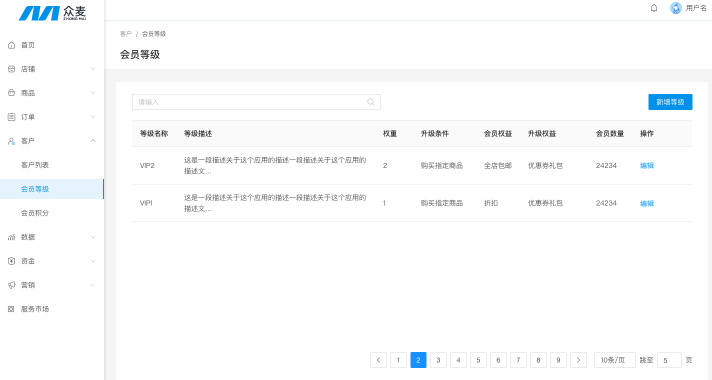Image resolution: width=712 pixels, height=380 pixels.
Task: Click the 会员数量 column header
Action: (x=610, y=133)
